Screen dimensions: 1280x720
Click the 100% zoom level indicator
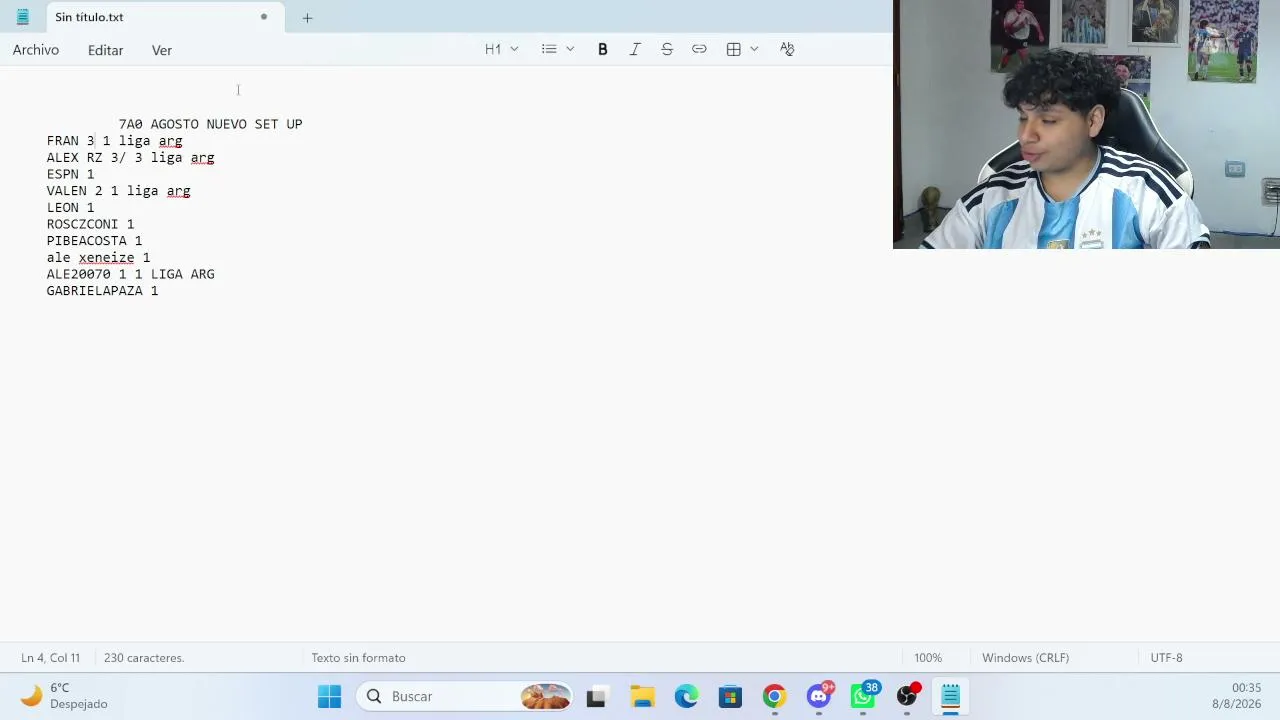(928, 658)
